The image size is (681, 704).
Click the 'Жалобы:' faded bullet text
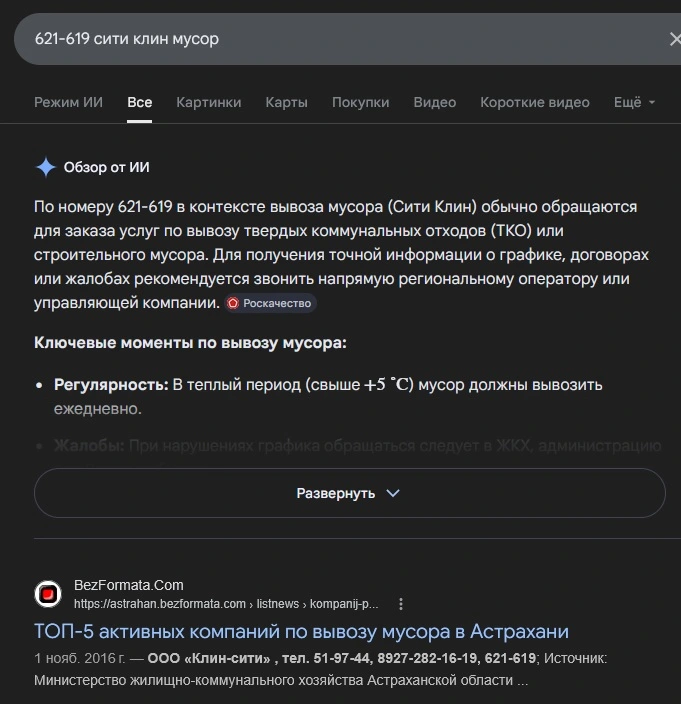(89, 446)
